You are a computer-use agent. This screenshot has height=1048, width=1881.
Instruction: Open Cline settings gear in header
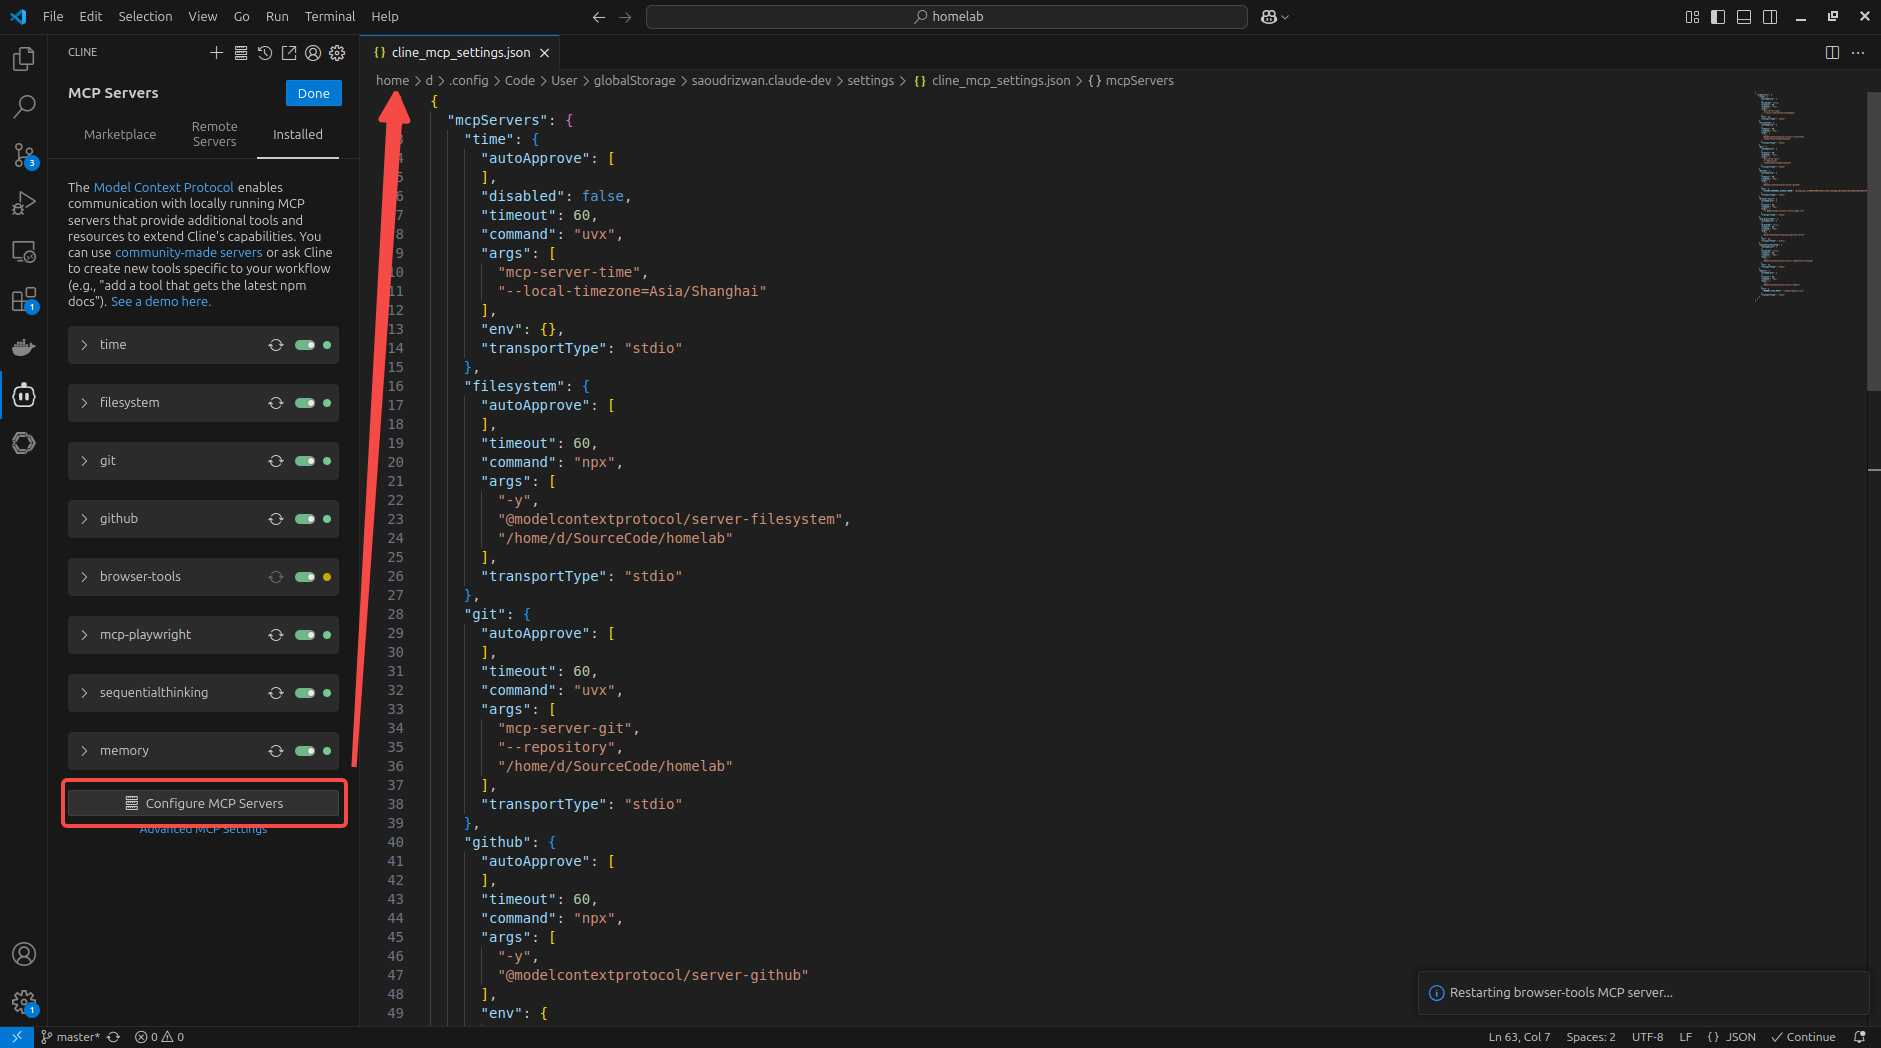pyautogui.click(x=337, y=52)
